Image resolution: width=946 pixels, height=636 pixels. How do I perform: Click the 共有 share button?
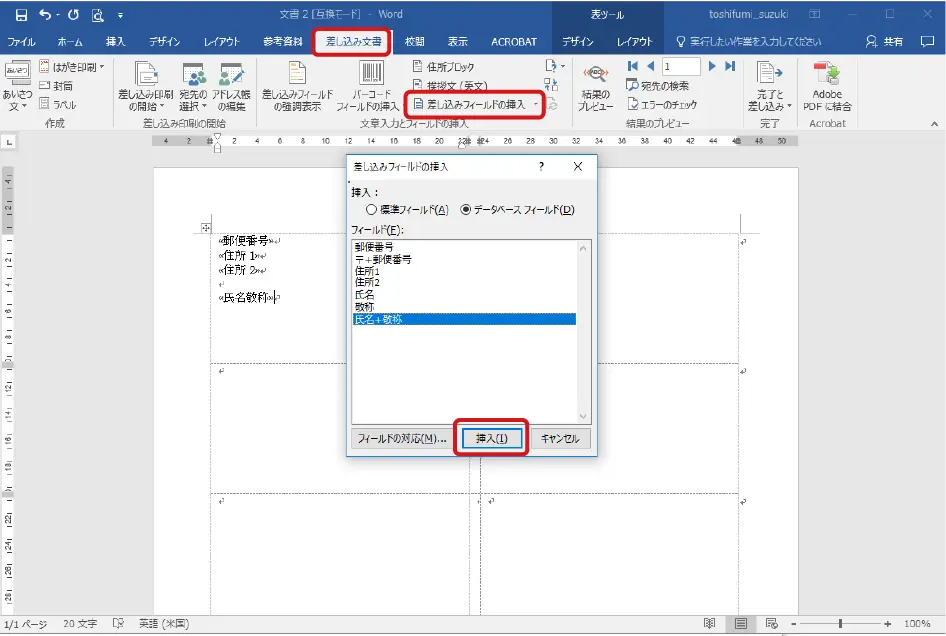[x=884, y=41]
